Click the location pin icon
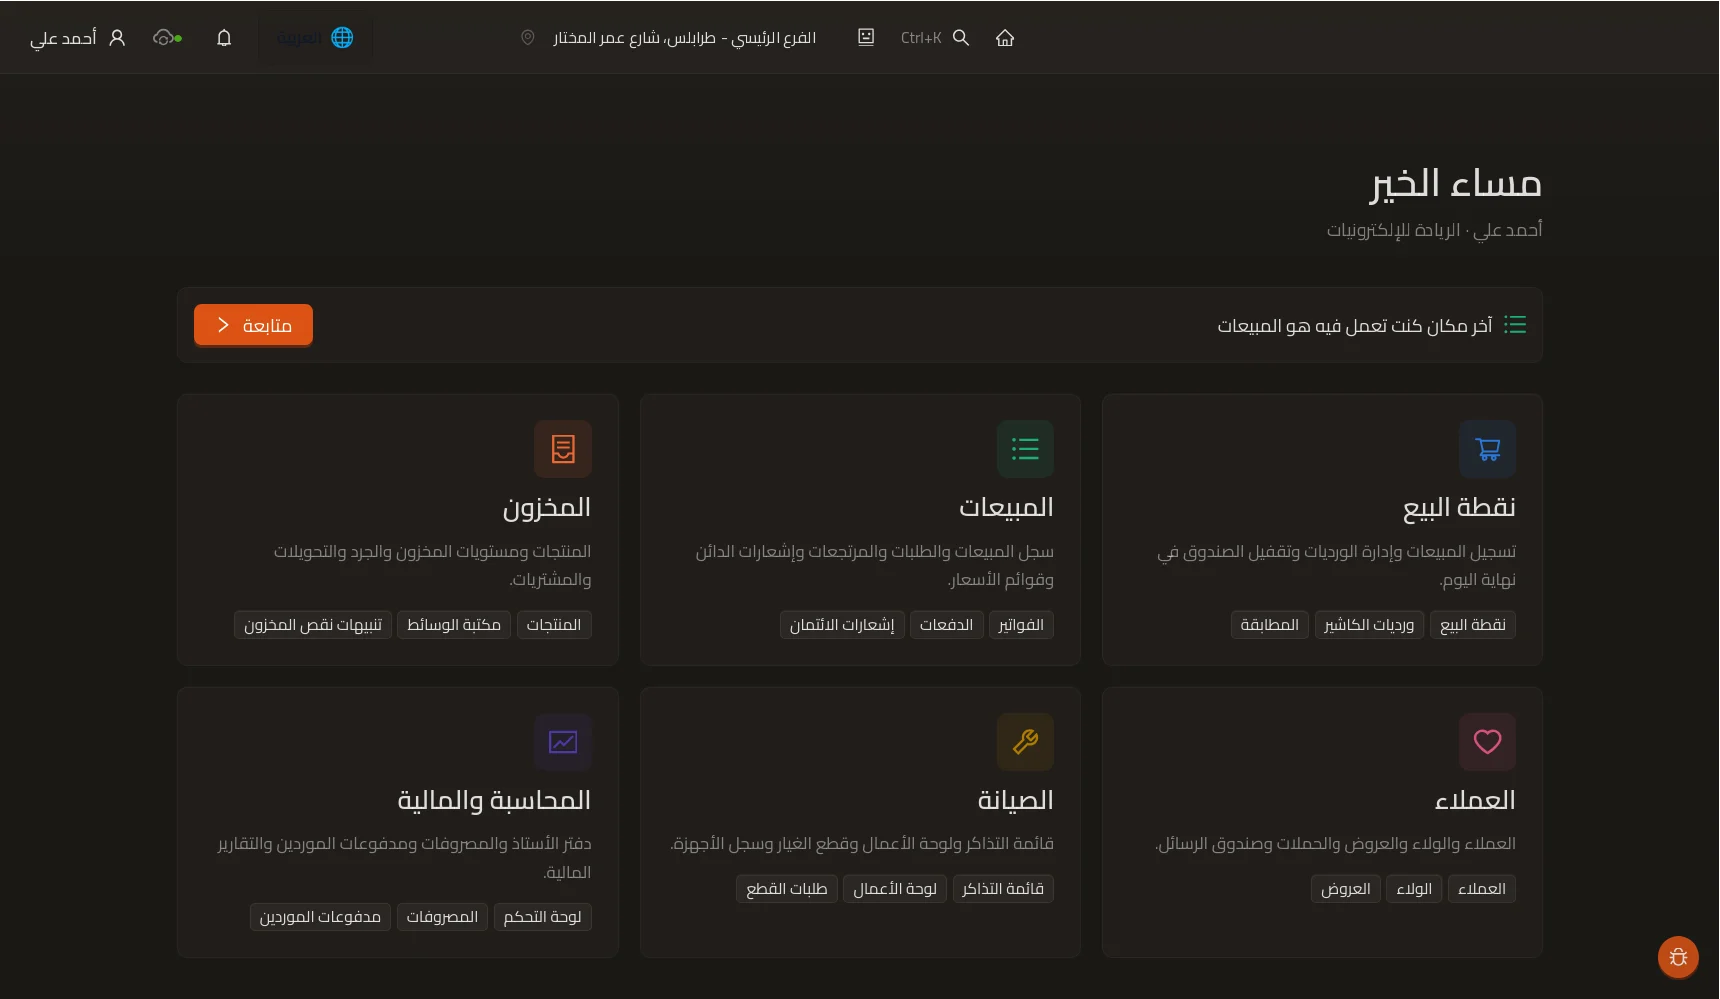The height and width of the screenshot is (999, 1720). (x=528, y=38)
